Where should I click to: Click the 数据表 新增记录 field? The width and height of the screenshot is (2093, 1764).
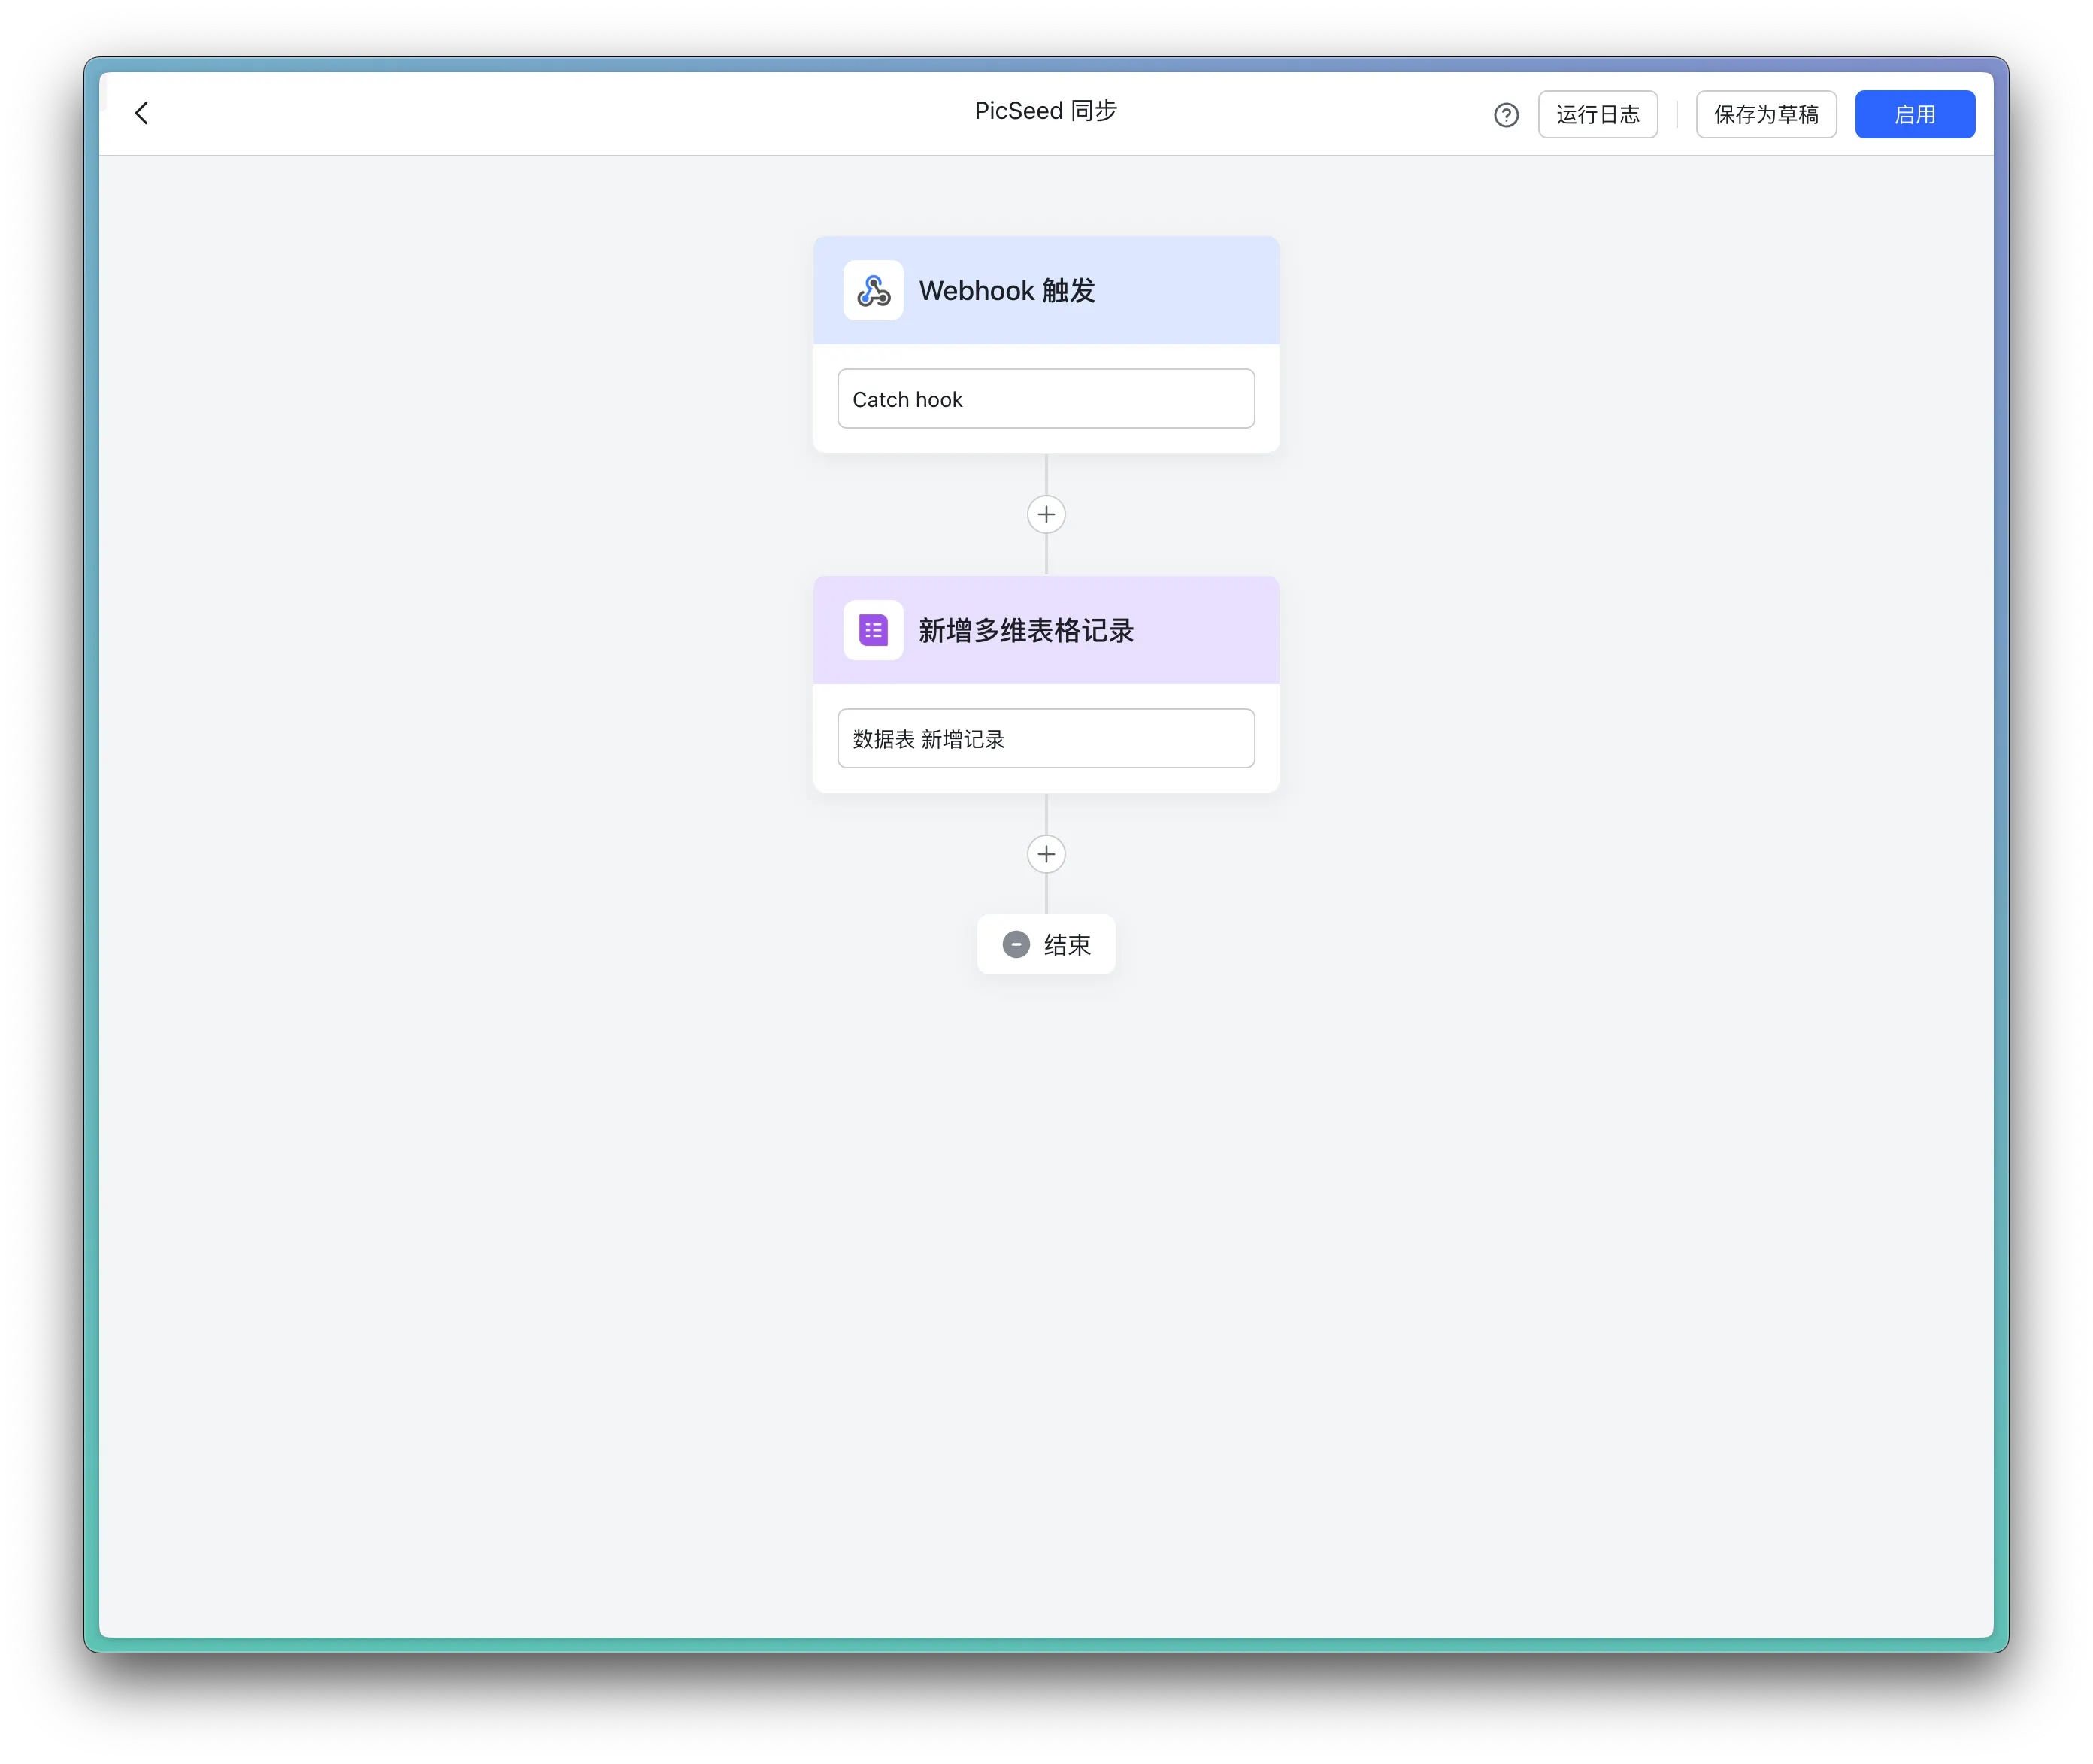coord(1046,739)
